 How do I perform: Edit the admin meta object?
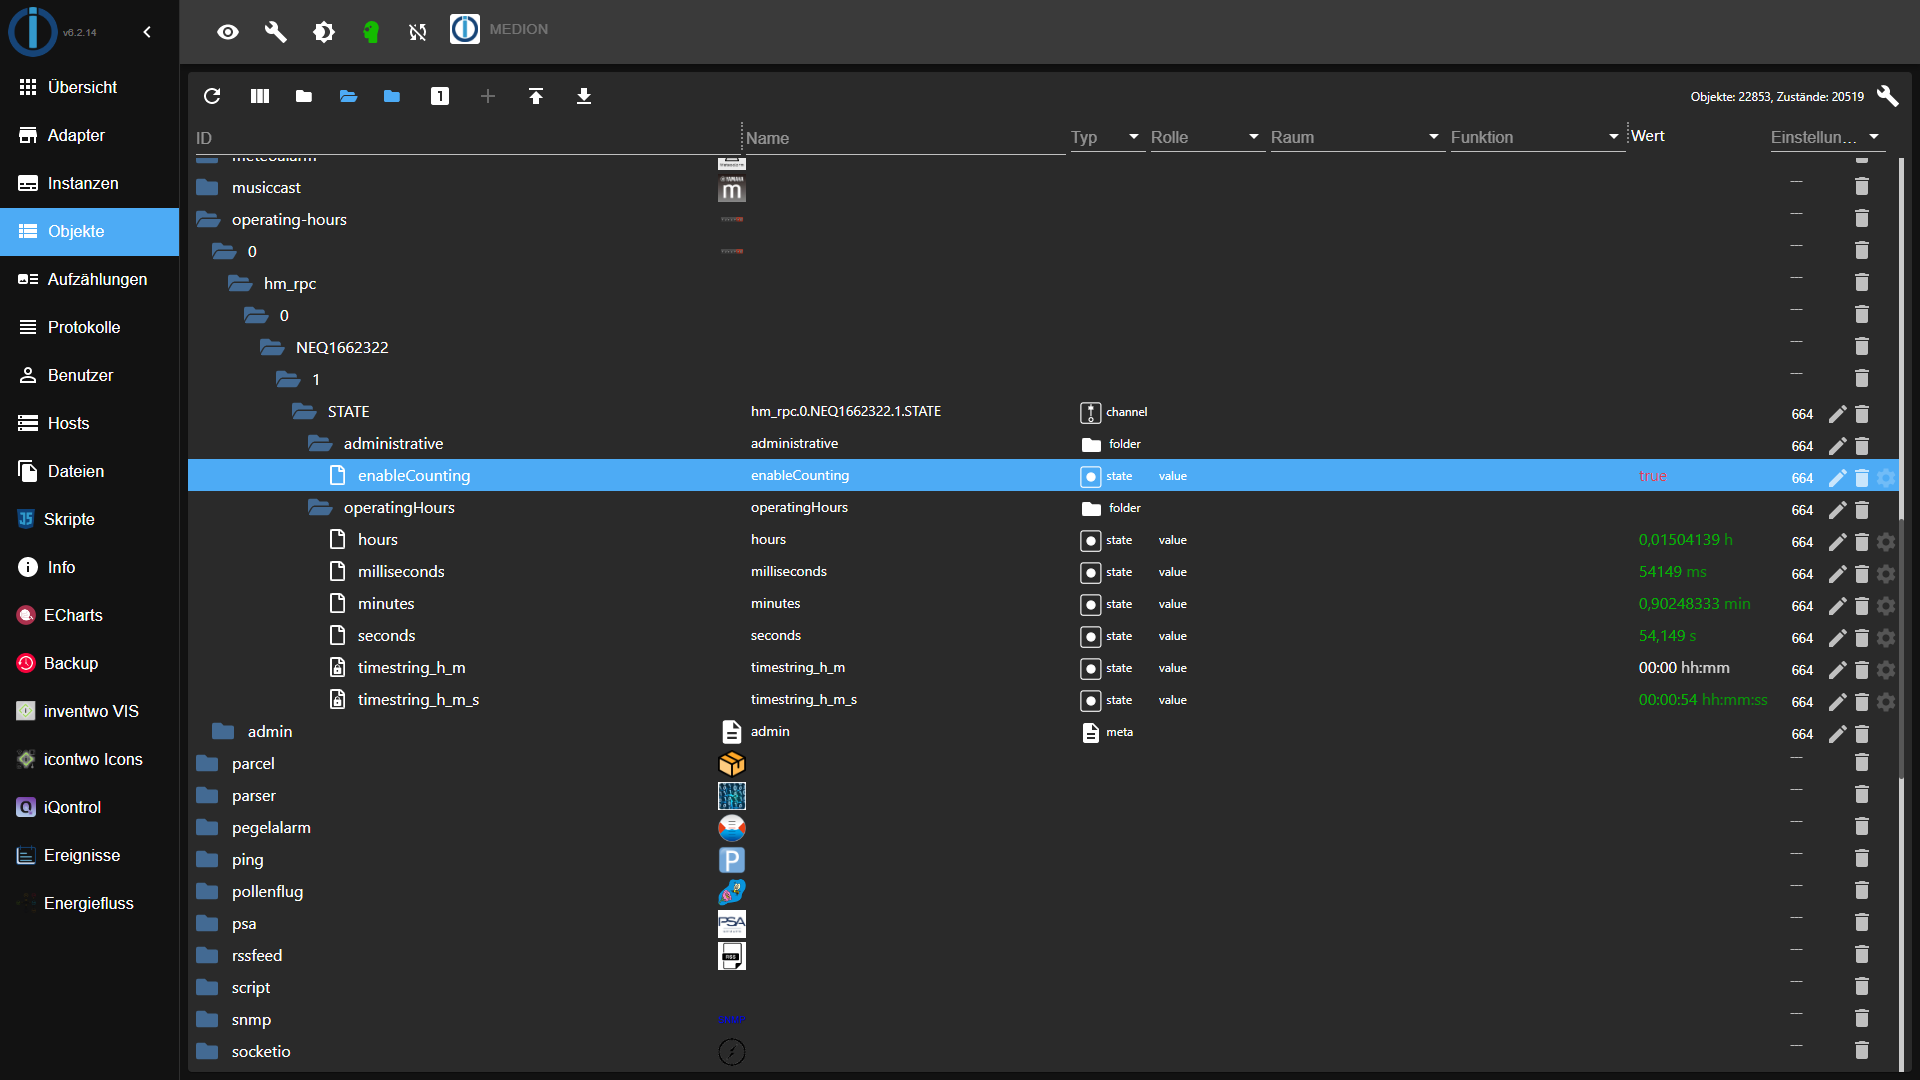(x=1838, y=733)
